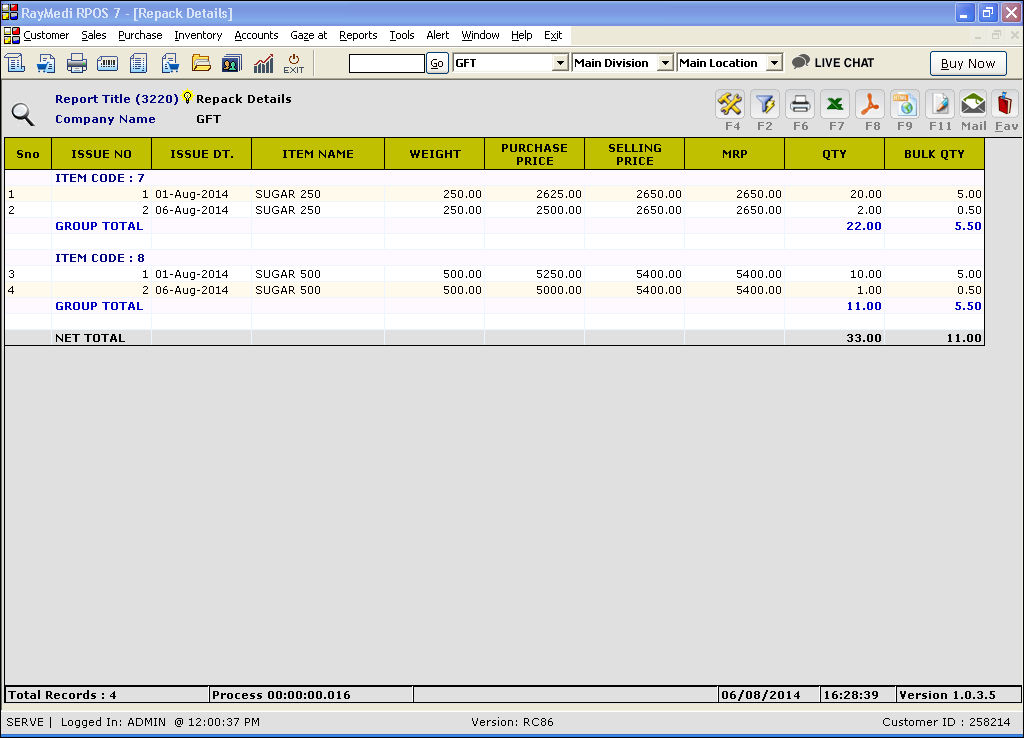The image size is (1024, 738).
Task: Add the report to favorites with Fav
Action: pyautogui.click(x=1006, y=104)
